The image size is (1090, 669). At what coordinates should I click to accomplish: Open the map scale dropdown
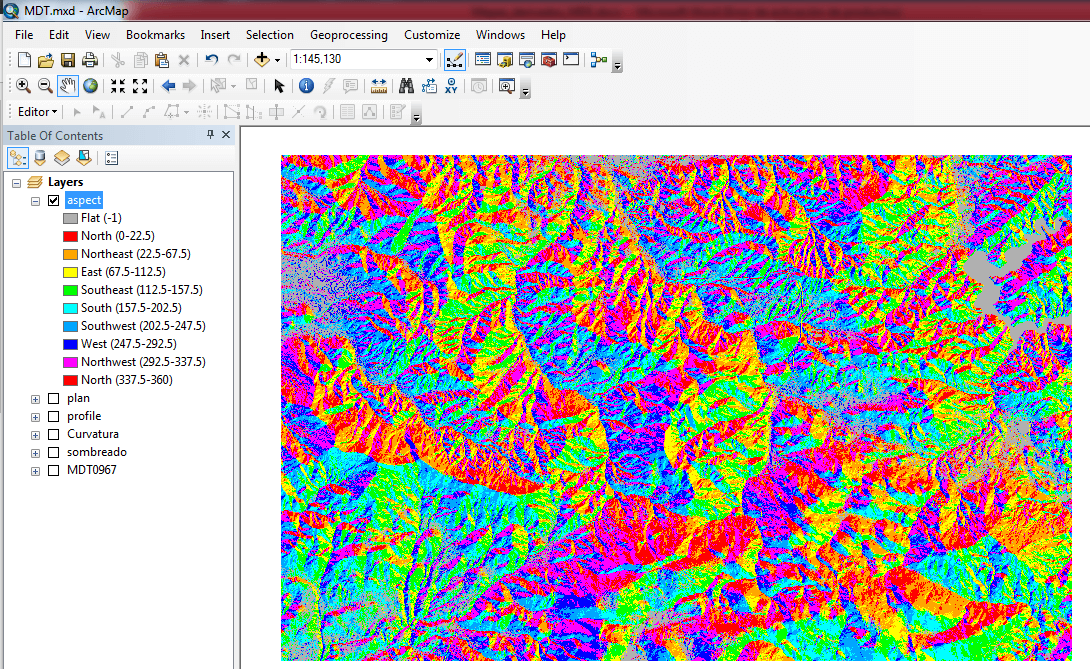(x=429, y=60)
